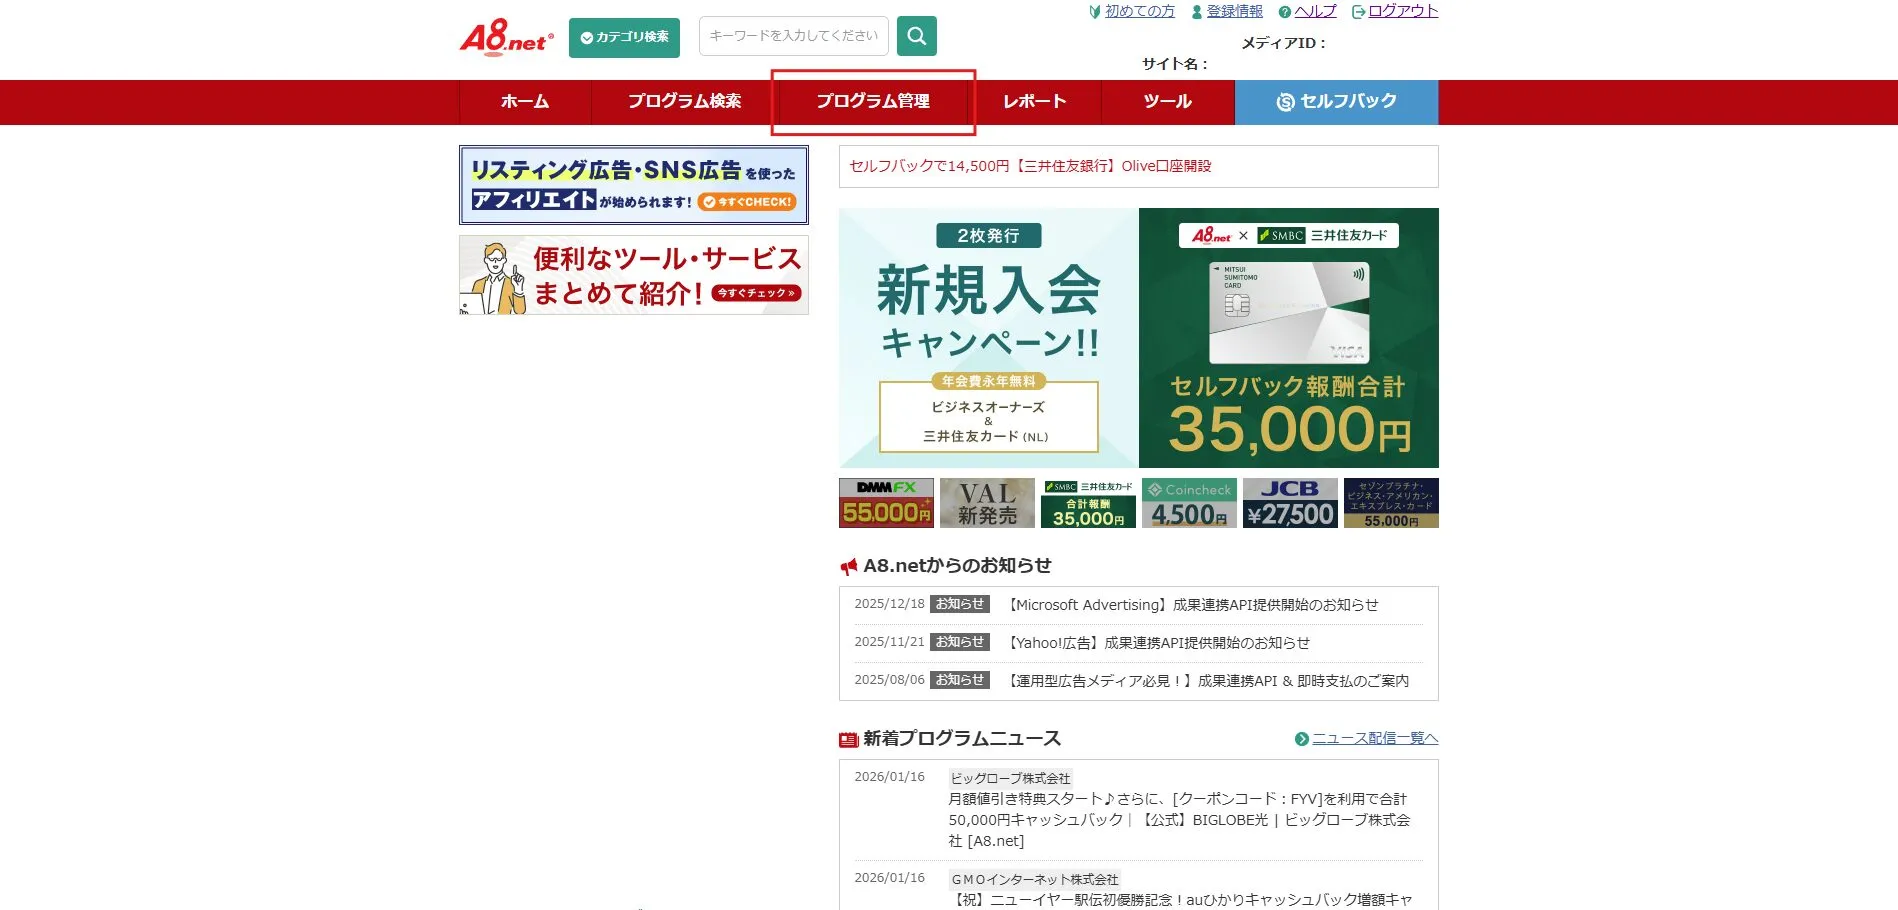Select the DMM FX 55,000円 thumbnail
The image size is (1898, 910).
(x=886, y=503)
